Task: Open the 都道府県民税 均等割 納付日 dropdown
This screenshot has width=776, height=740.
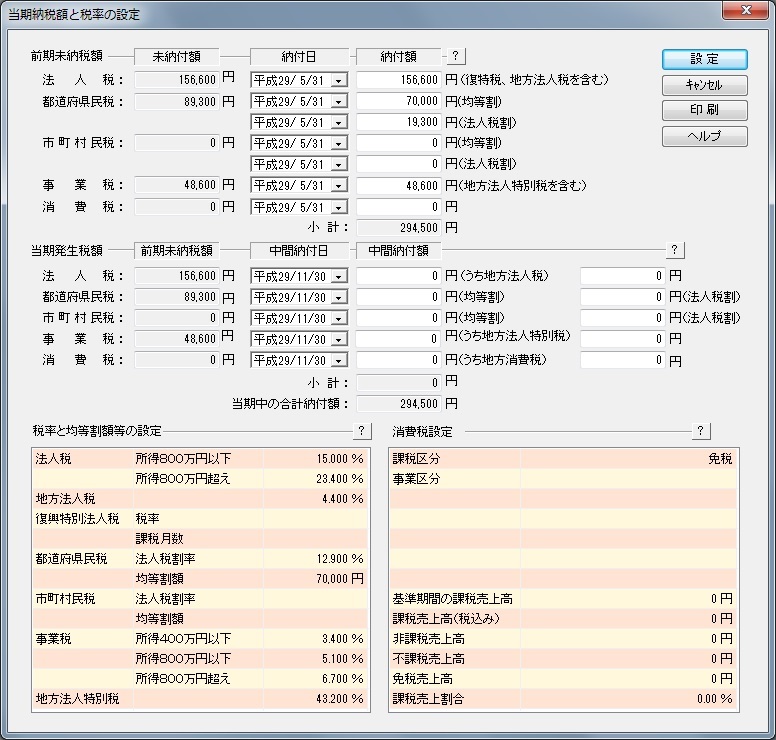Action: click(x=337, y=101)
